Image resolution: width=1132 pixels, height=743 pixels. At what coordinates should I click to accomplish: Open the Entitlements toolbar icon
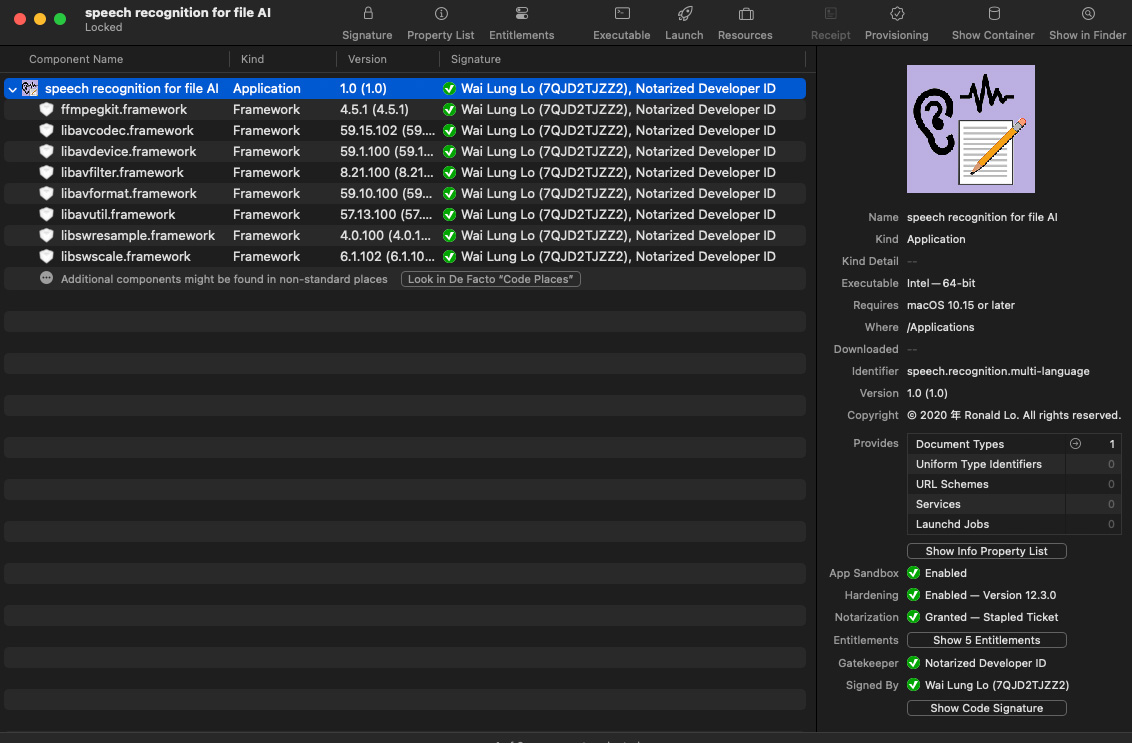[522, 14]
